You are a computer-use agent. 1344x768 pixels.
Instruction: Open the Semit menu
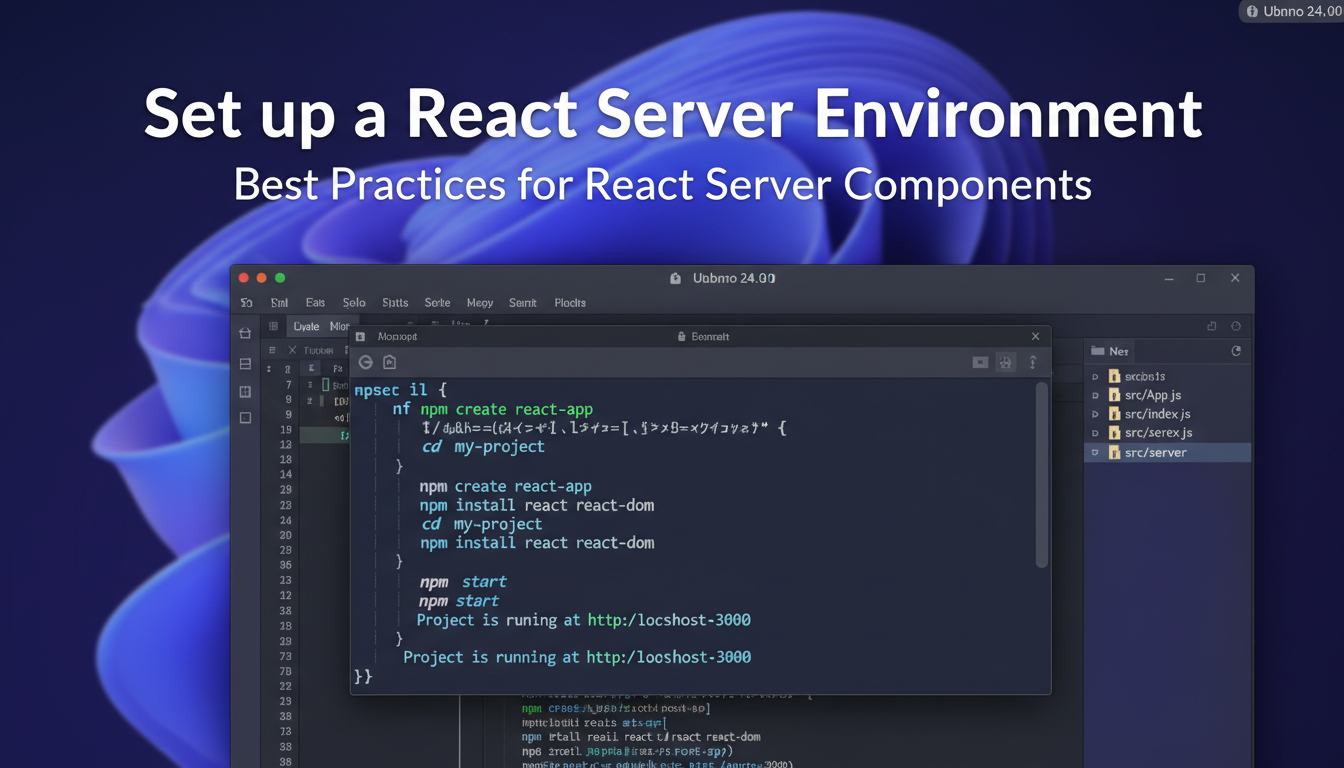pos(523,302)
